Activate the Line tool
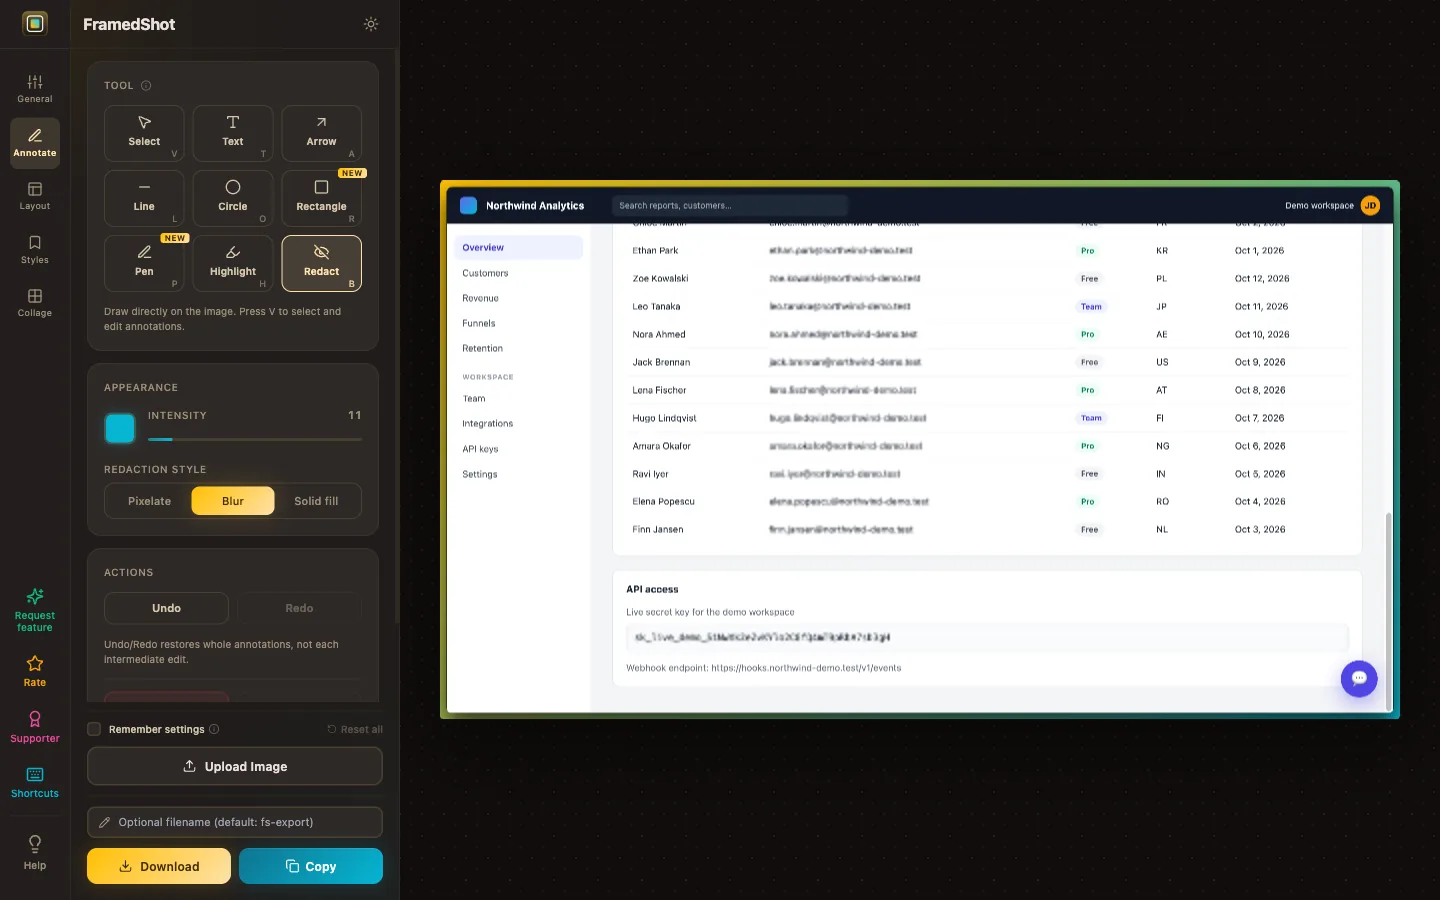 [144, 198]
